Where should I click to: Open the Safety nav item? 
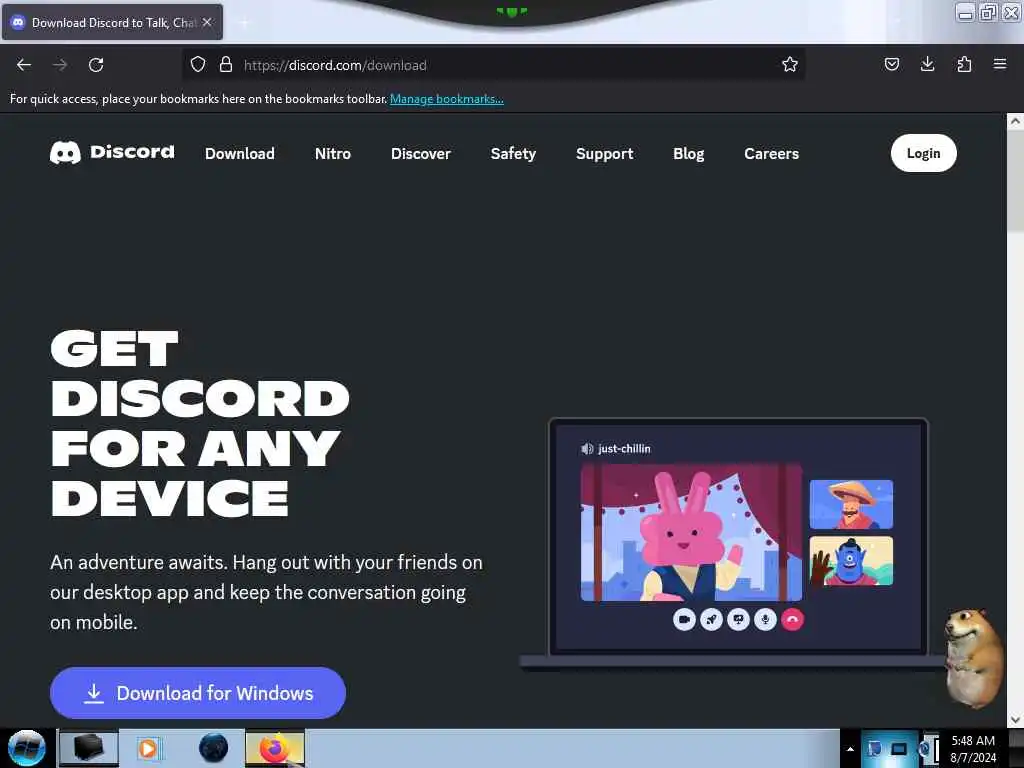(513, 153)
